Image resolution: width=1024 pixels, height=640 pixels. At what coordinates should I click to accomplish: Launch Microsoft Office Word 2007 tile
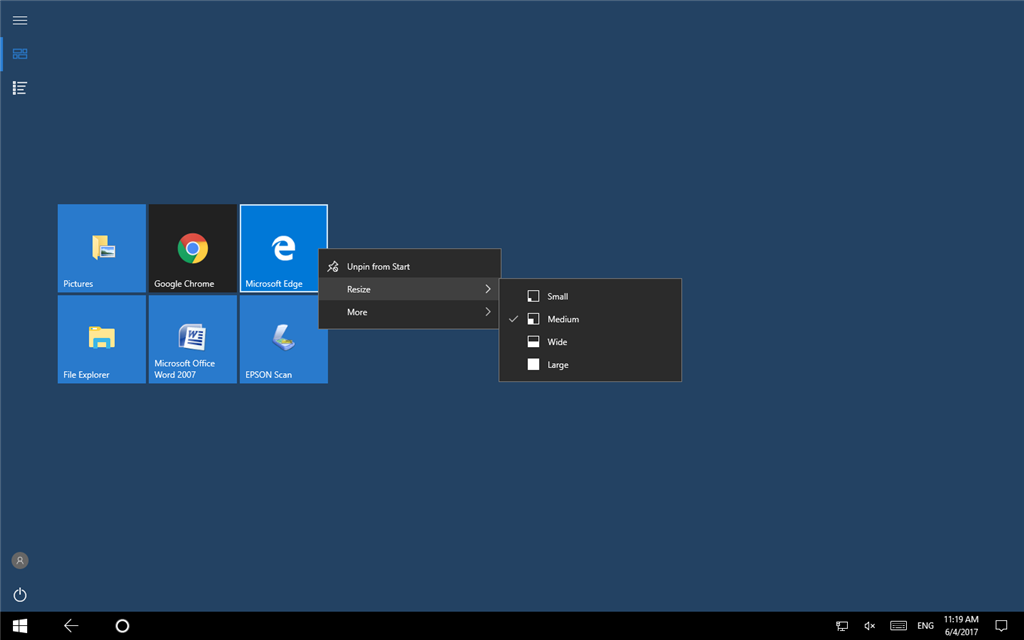point(193,339)
